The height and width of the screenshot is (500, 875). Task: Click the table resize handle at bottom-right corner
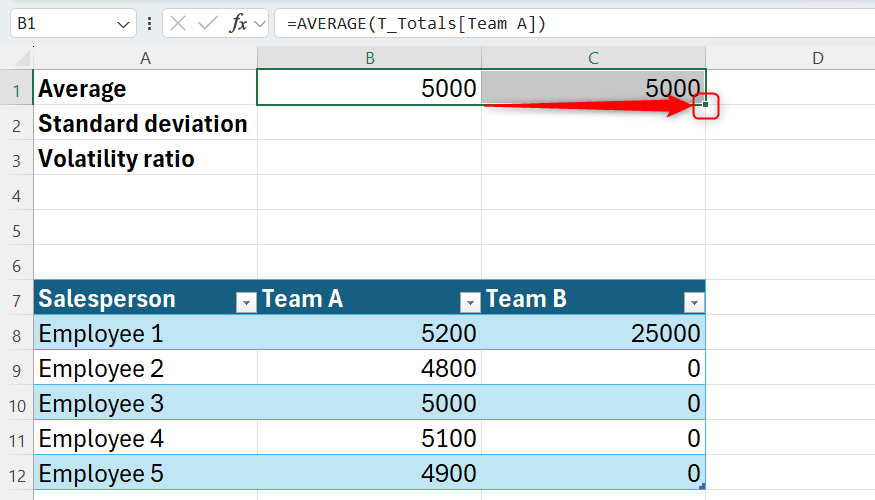click(x=702, y=486)
